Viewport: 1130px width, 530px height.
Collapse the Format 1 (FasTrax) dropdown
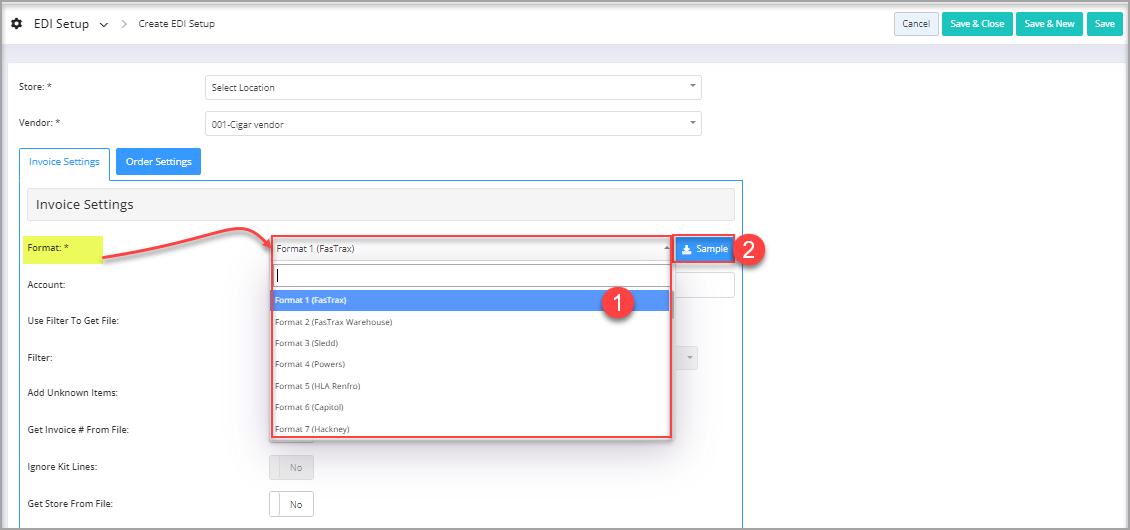coord(472,249)
